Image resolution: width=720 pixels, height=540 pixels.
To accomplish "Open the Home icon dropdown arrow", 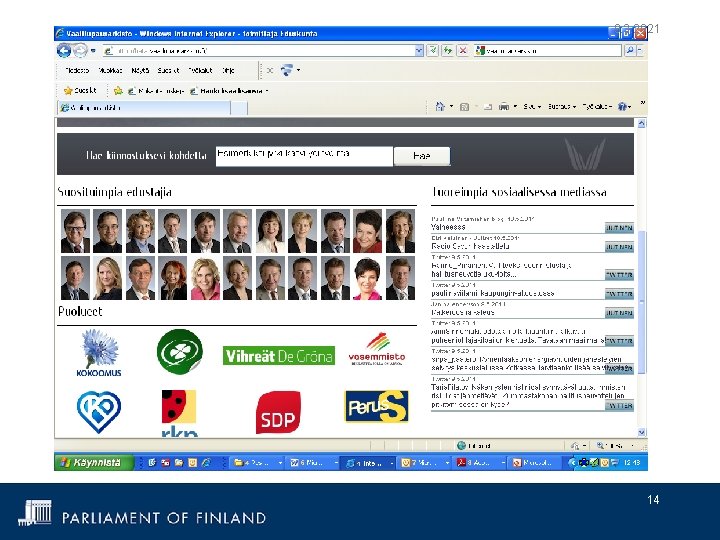I will pyautogui.click(x=451, y=107).
